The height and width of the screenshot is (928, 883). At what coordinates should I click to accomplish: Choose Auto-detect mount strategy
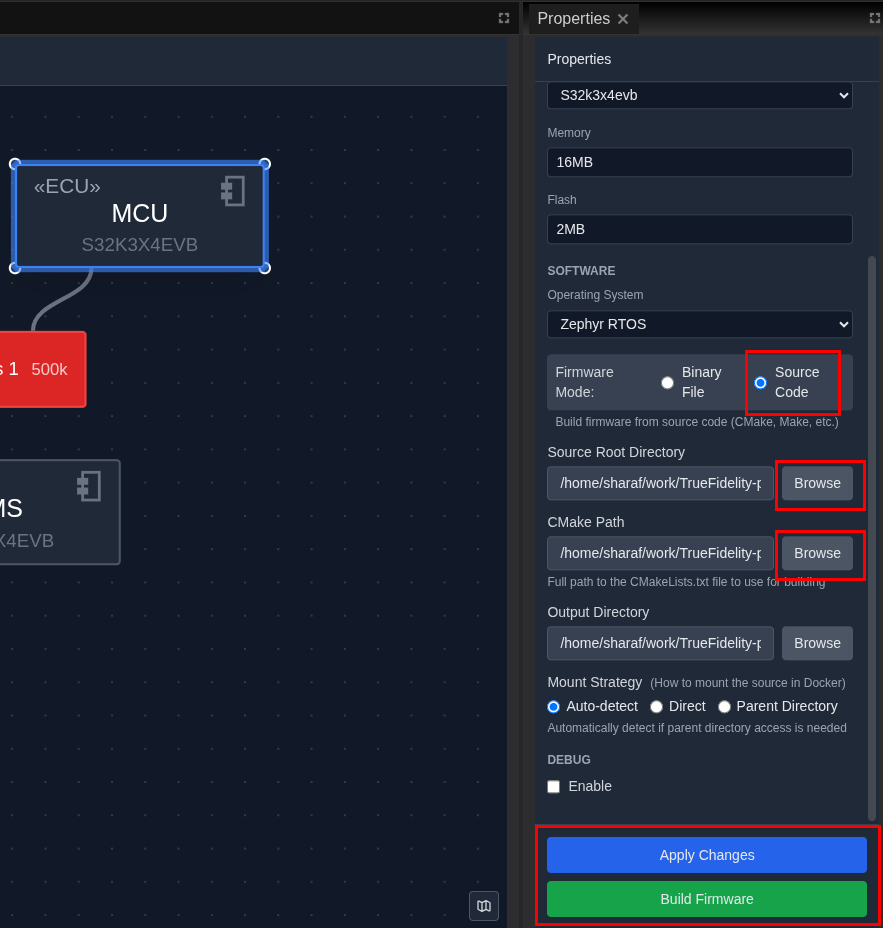coord(553,707)
